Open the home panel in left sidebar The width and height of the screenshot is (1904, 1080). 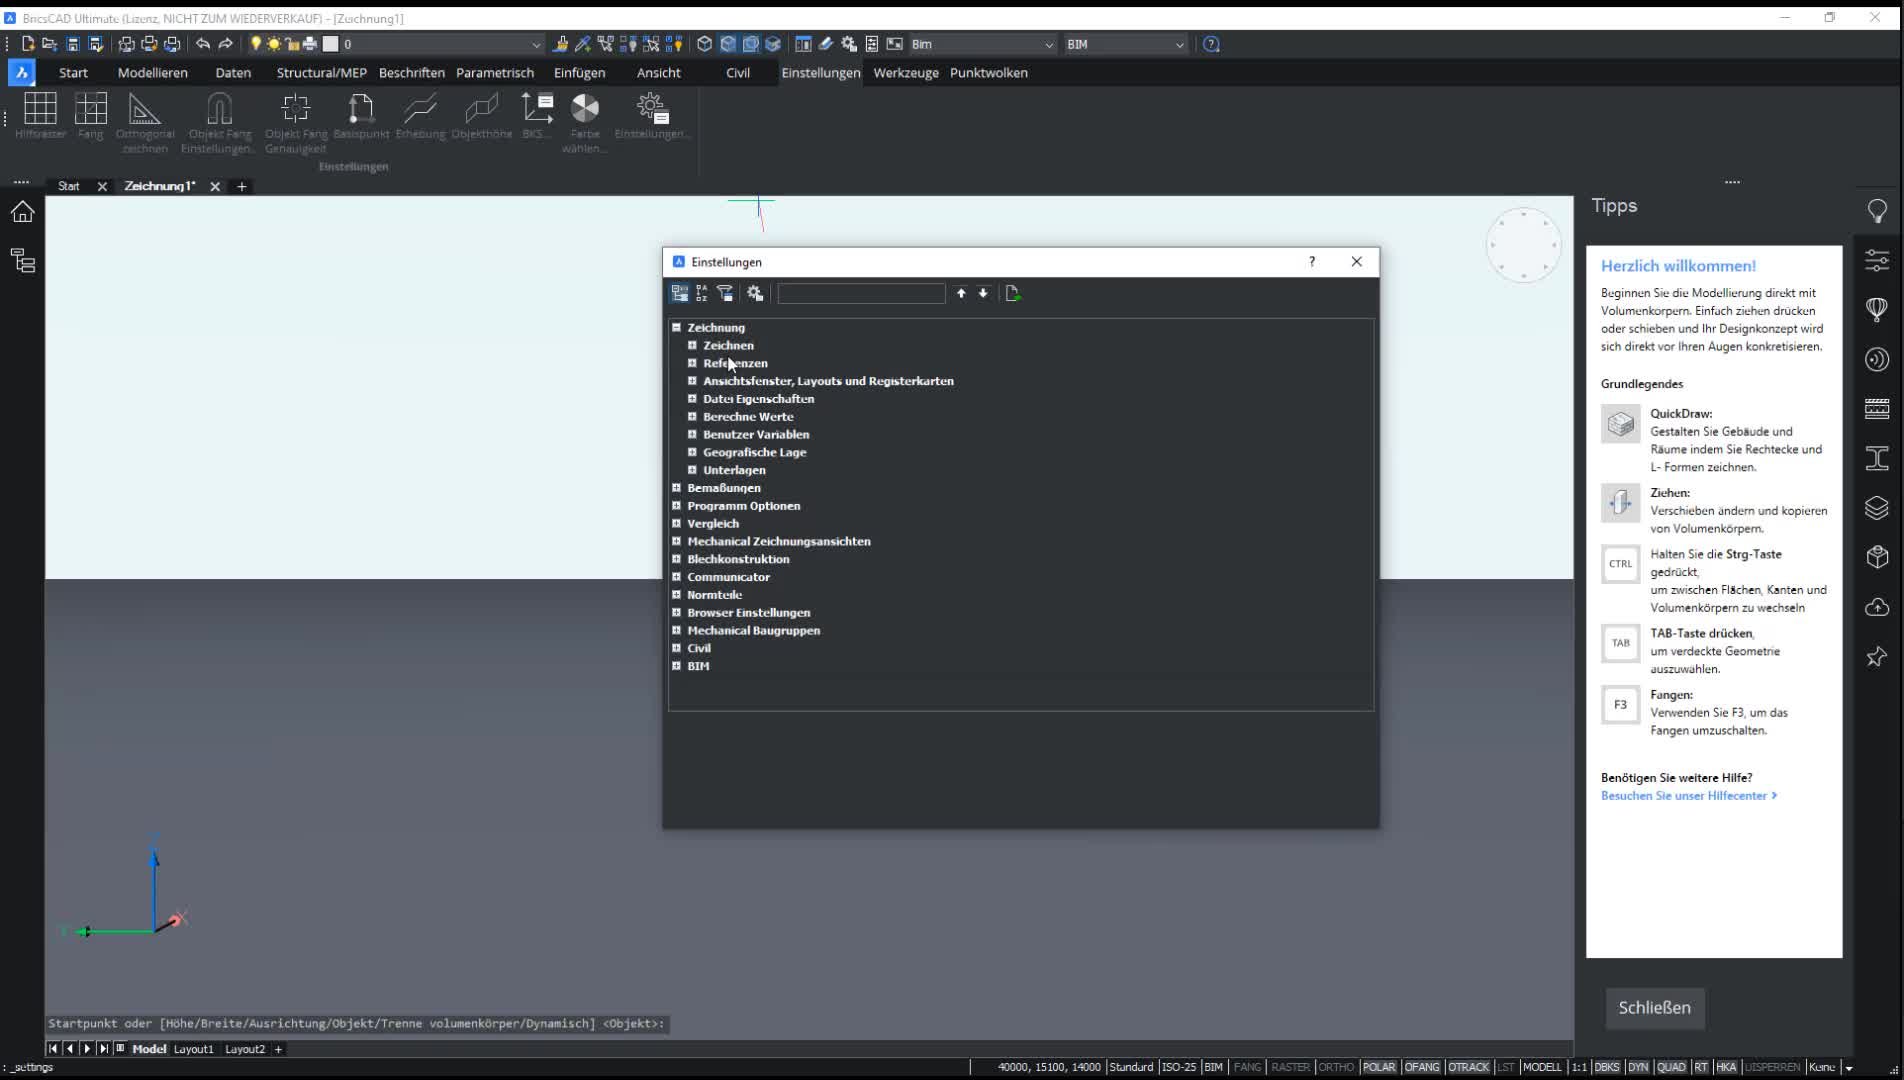22,212
